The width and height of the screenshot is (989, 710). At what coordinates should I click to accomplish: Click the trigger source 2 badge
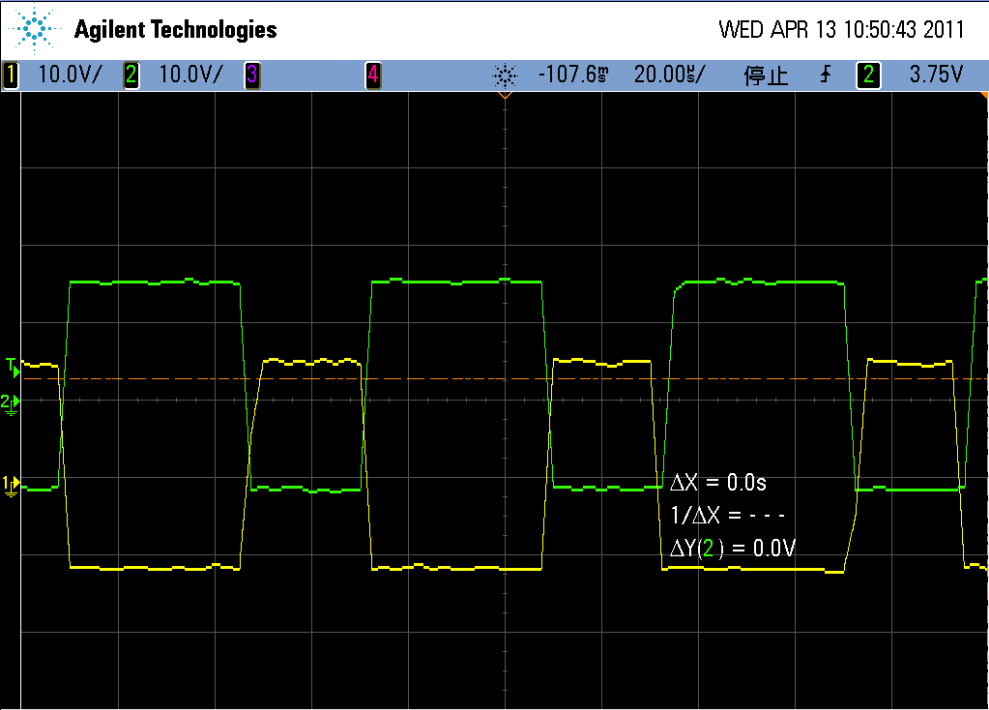point(868,75)
